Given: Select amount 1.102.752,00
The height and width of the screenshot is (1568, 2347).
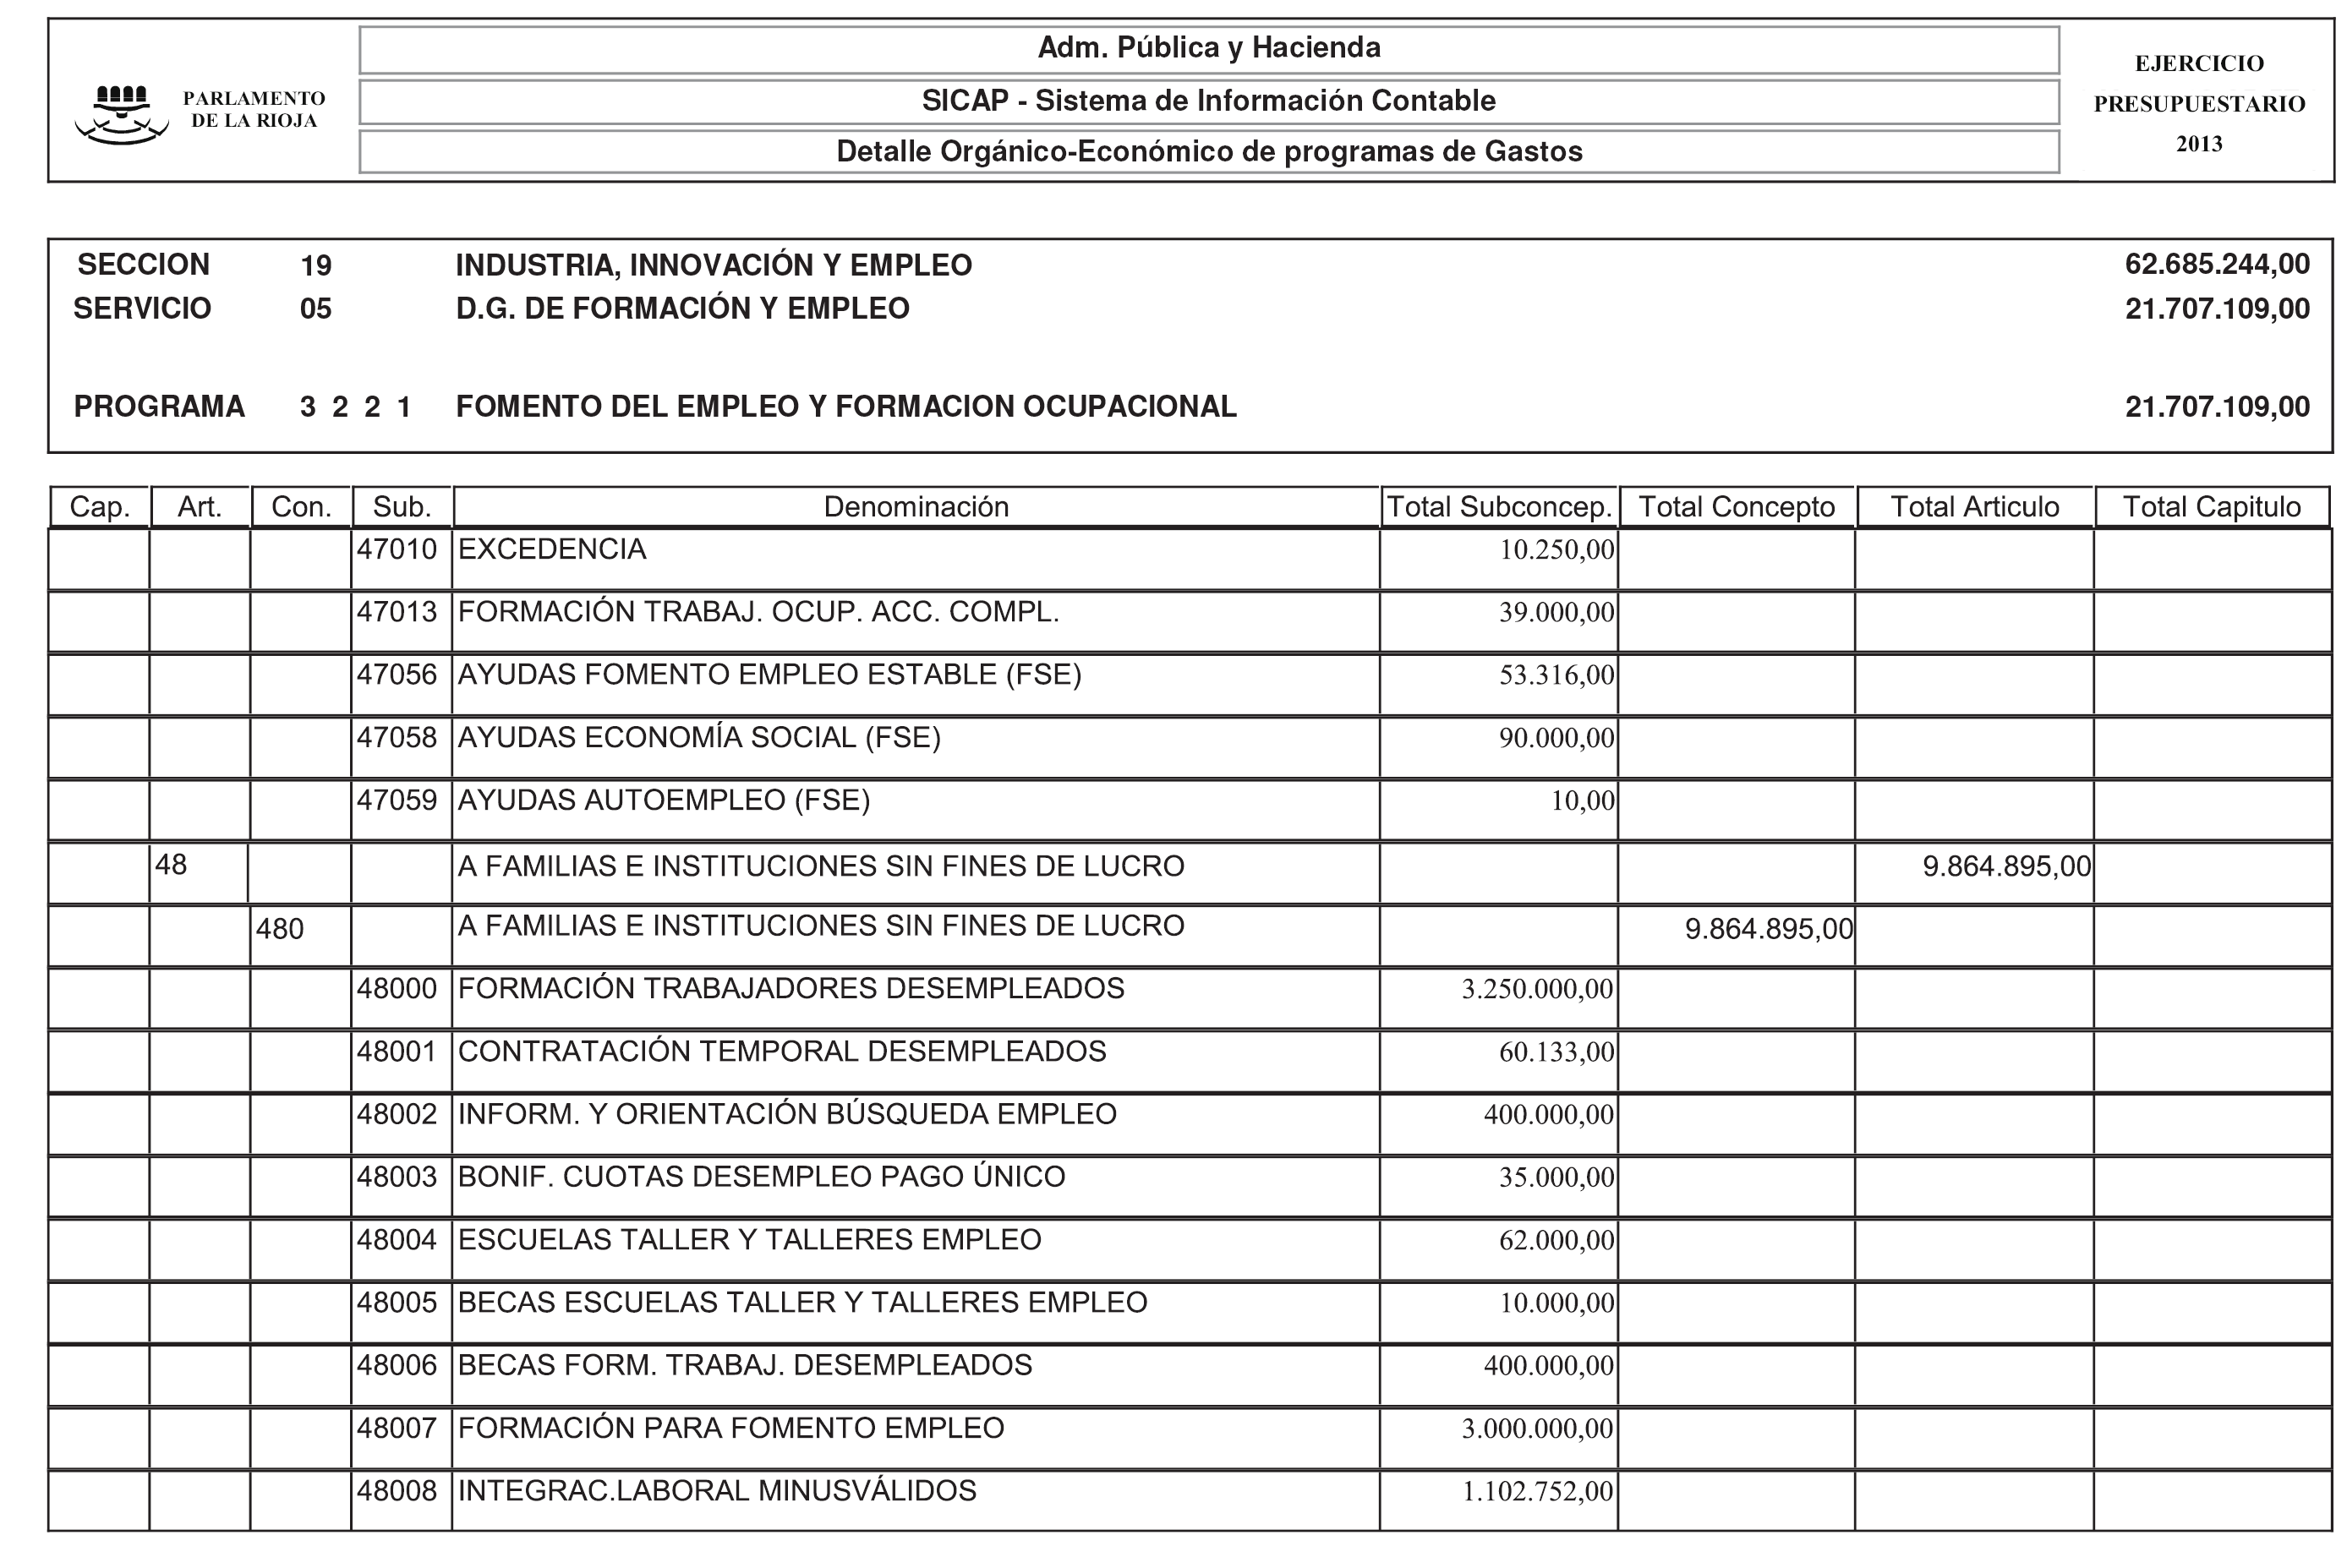Looking at the screenshot, I should (1537, 1493).
